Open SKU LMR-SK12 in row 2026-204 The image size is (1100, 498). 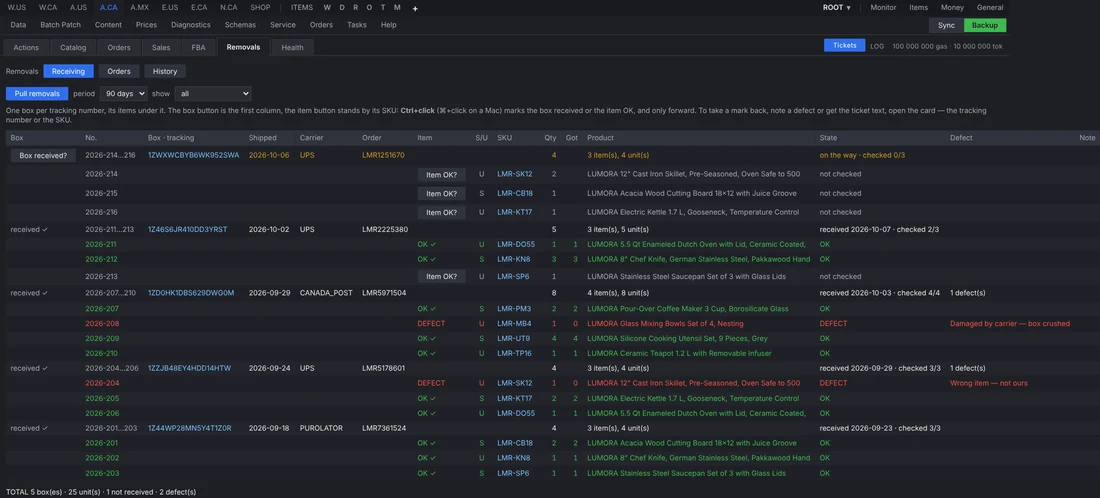515,383
